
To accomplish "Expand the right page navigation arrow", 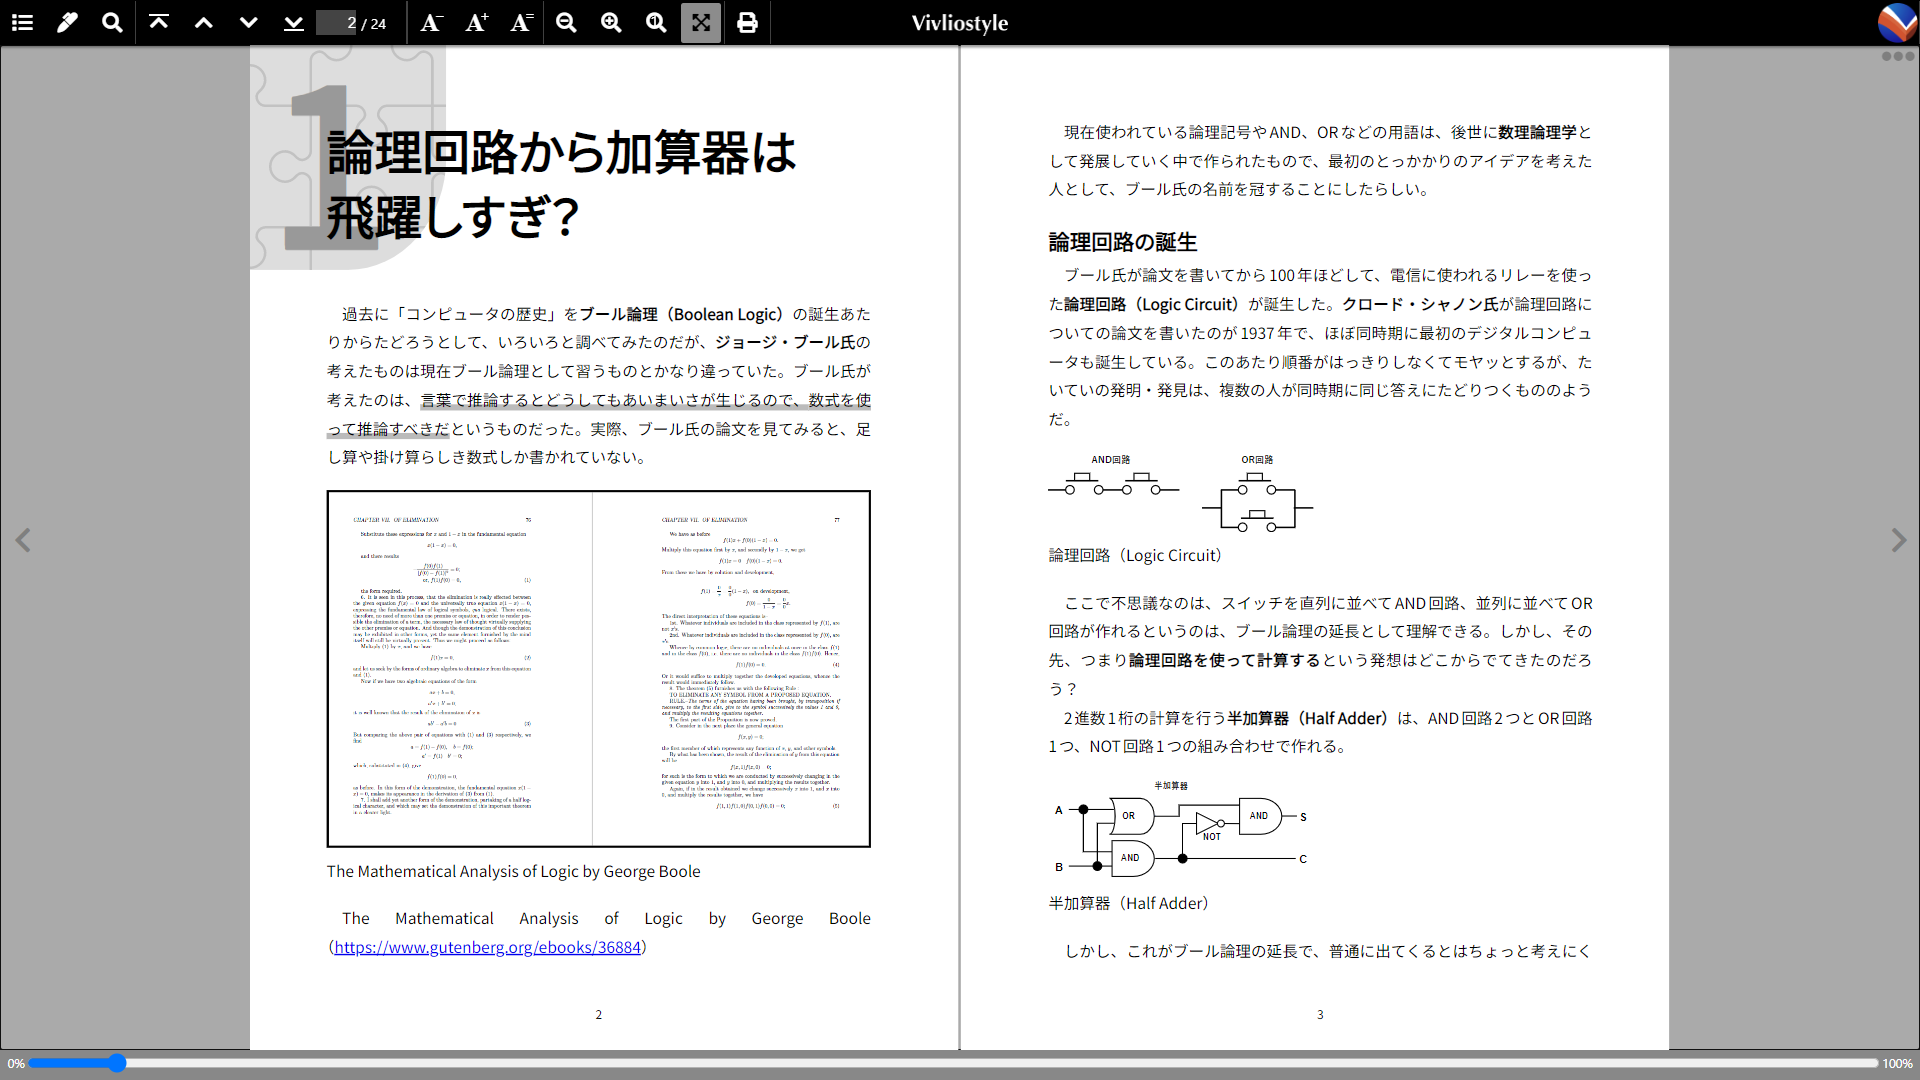I will 1898,540.
